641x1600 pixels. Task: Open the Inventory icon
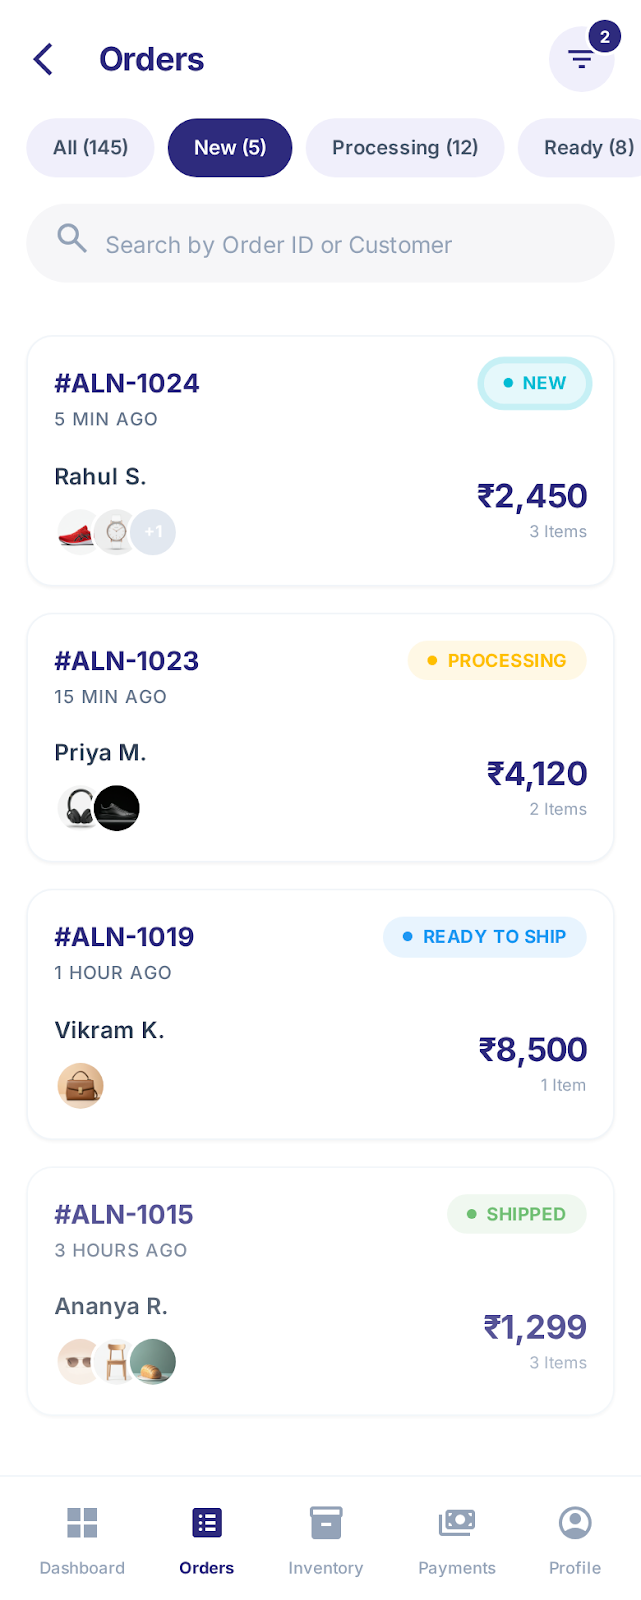pos(325,1523)
